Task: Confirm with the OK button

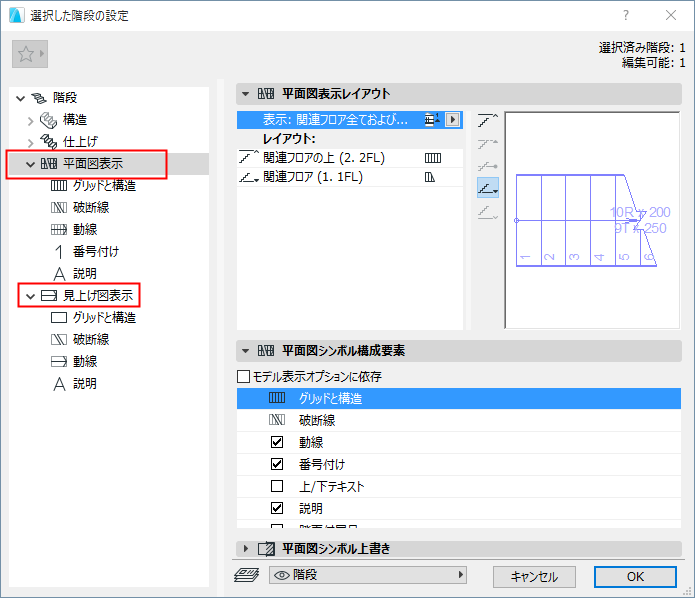Action: click(635, 577)
